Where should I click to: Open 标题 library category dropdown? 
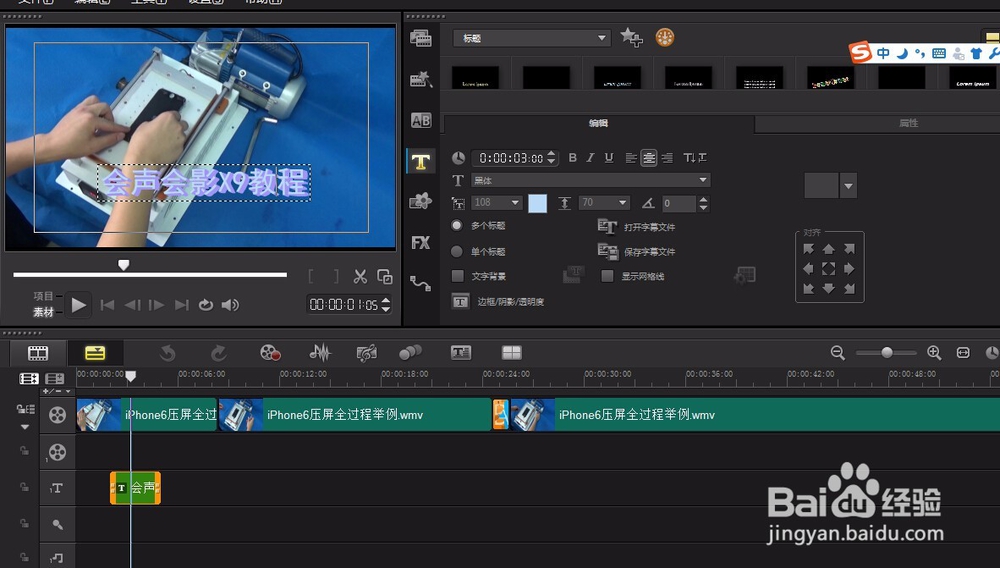(532, 38)
